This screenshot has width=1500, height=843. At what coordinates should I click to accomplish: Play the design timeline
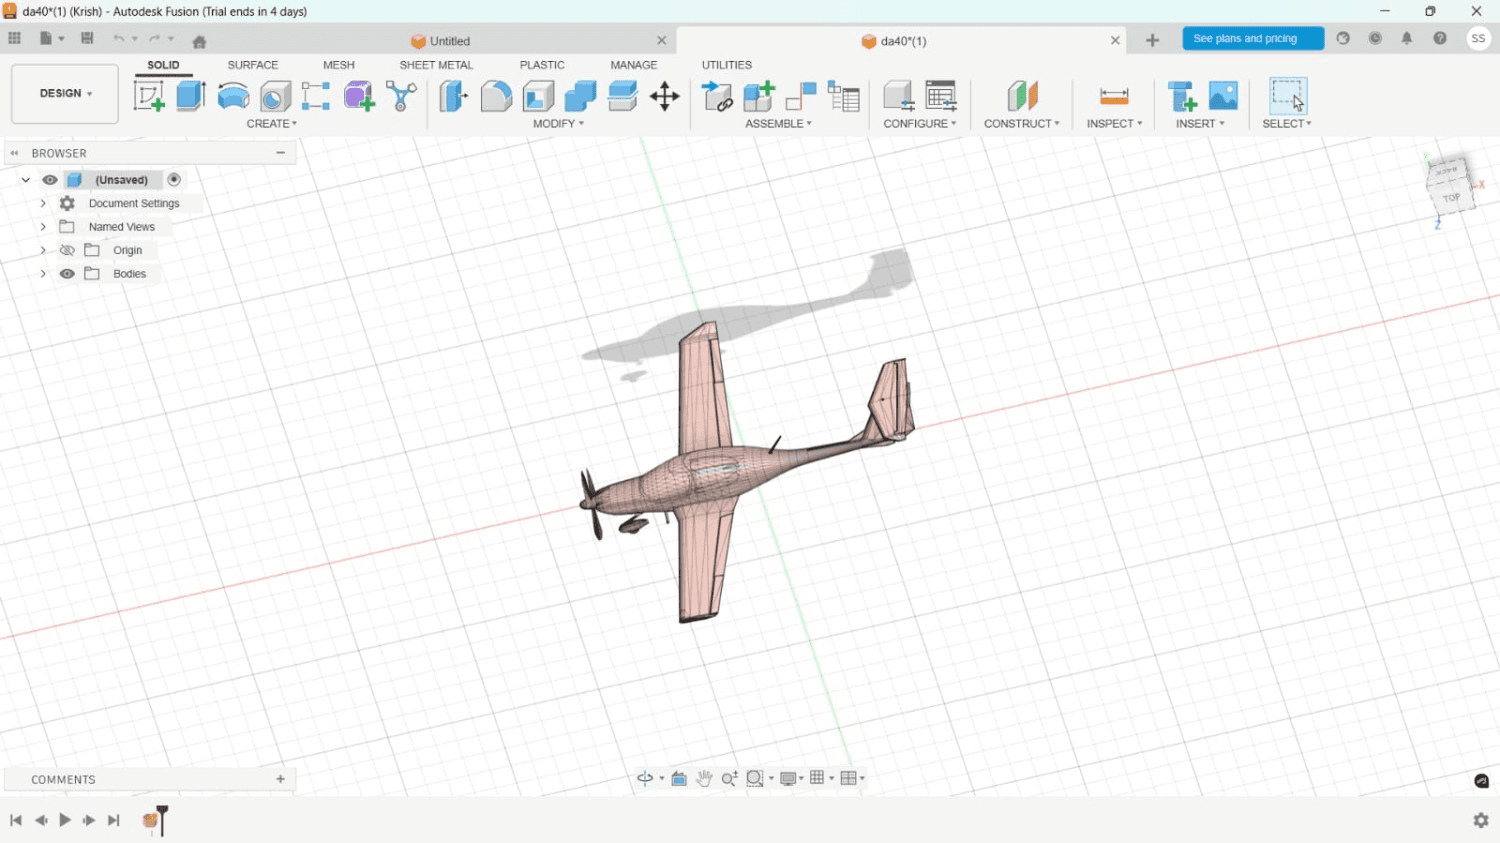point(64,819)
